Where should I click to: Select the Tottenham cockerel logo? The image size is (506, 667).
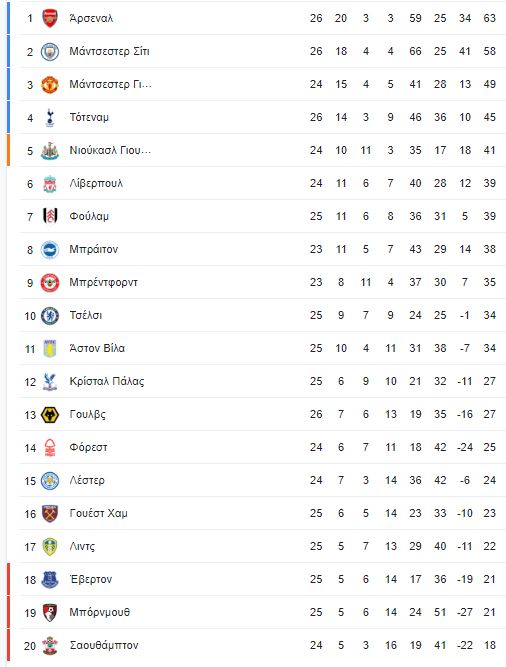(50, 117)
